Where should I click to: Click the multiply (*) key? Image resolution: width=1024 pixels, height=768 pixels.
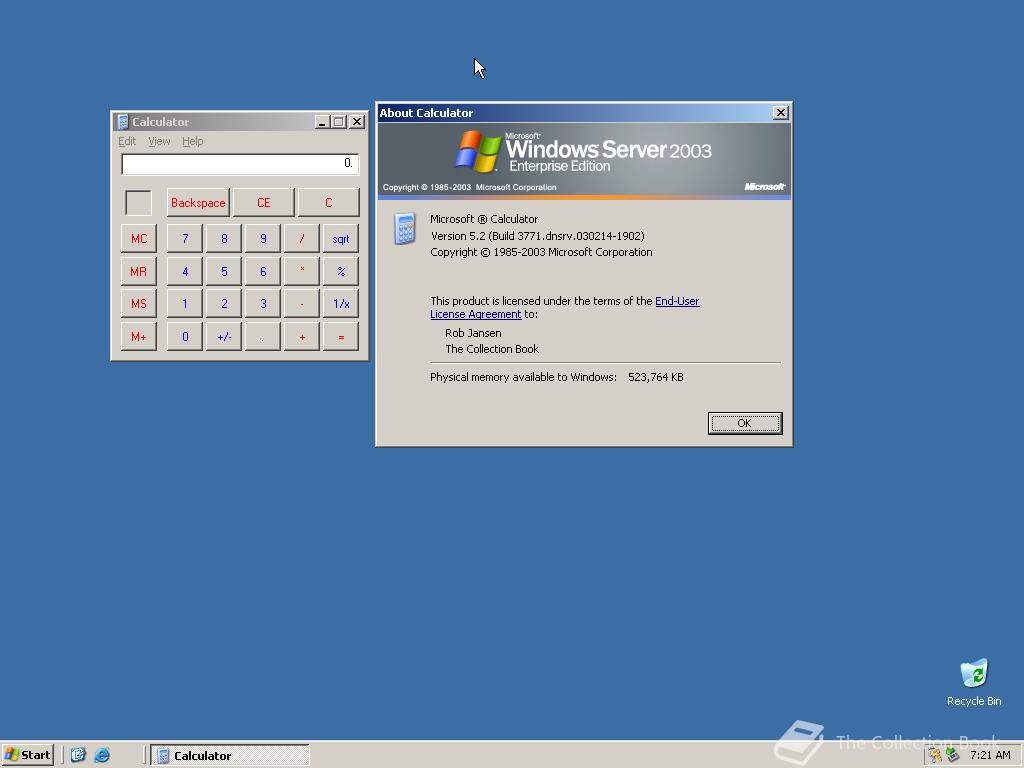click(x=302, y=271)
